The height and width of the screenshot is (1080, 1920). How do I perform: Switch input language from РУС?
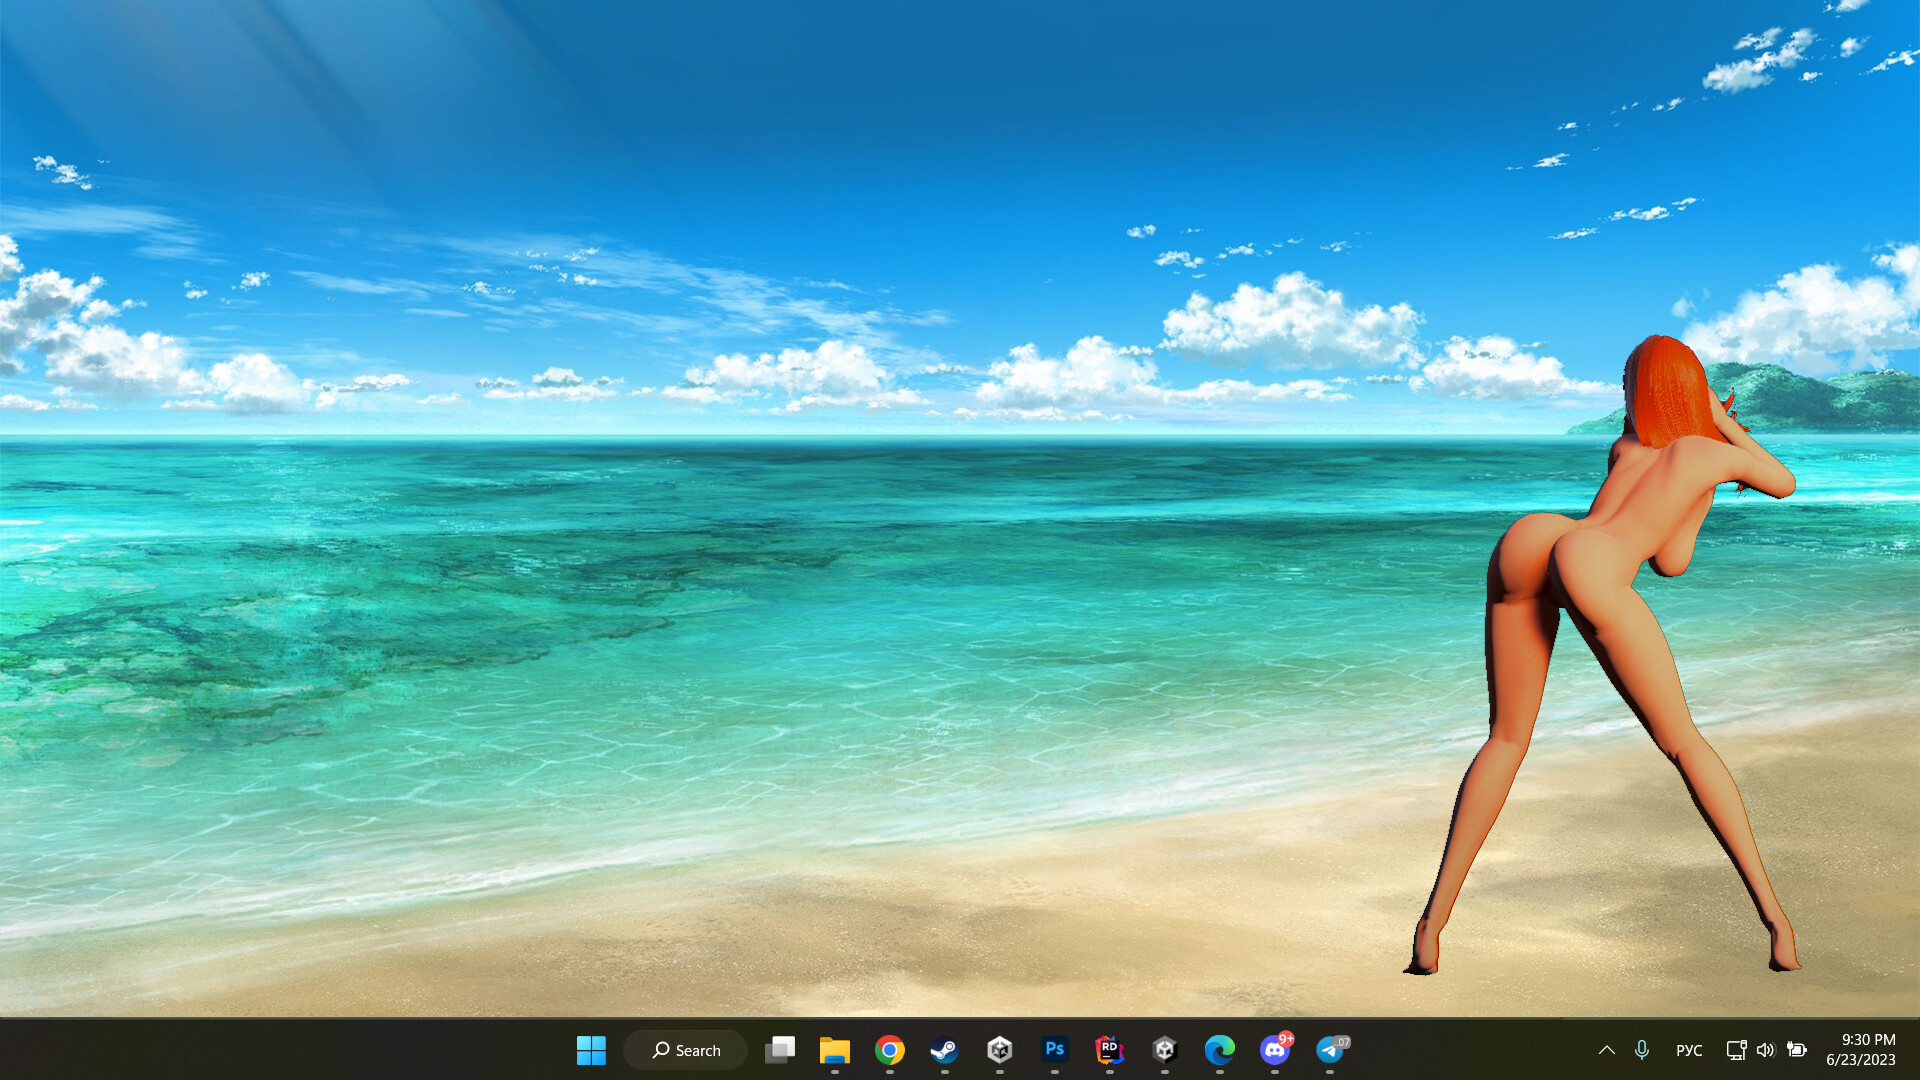coord(1688,1050)
